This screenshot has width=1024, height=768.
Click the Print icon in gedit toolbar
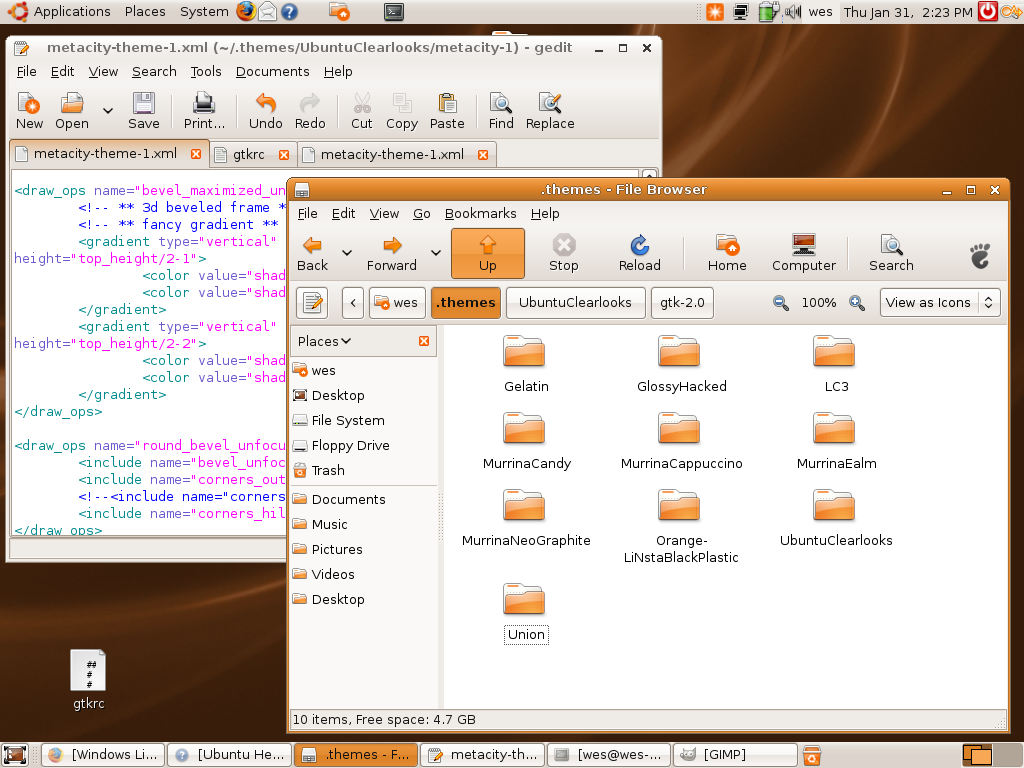coord(204,111)
